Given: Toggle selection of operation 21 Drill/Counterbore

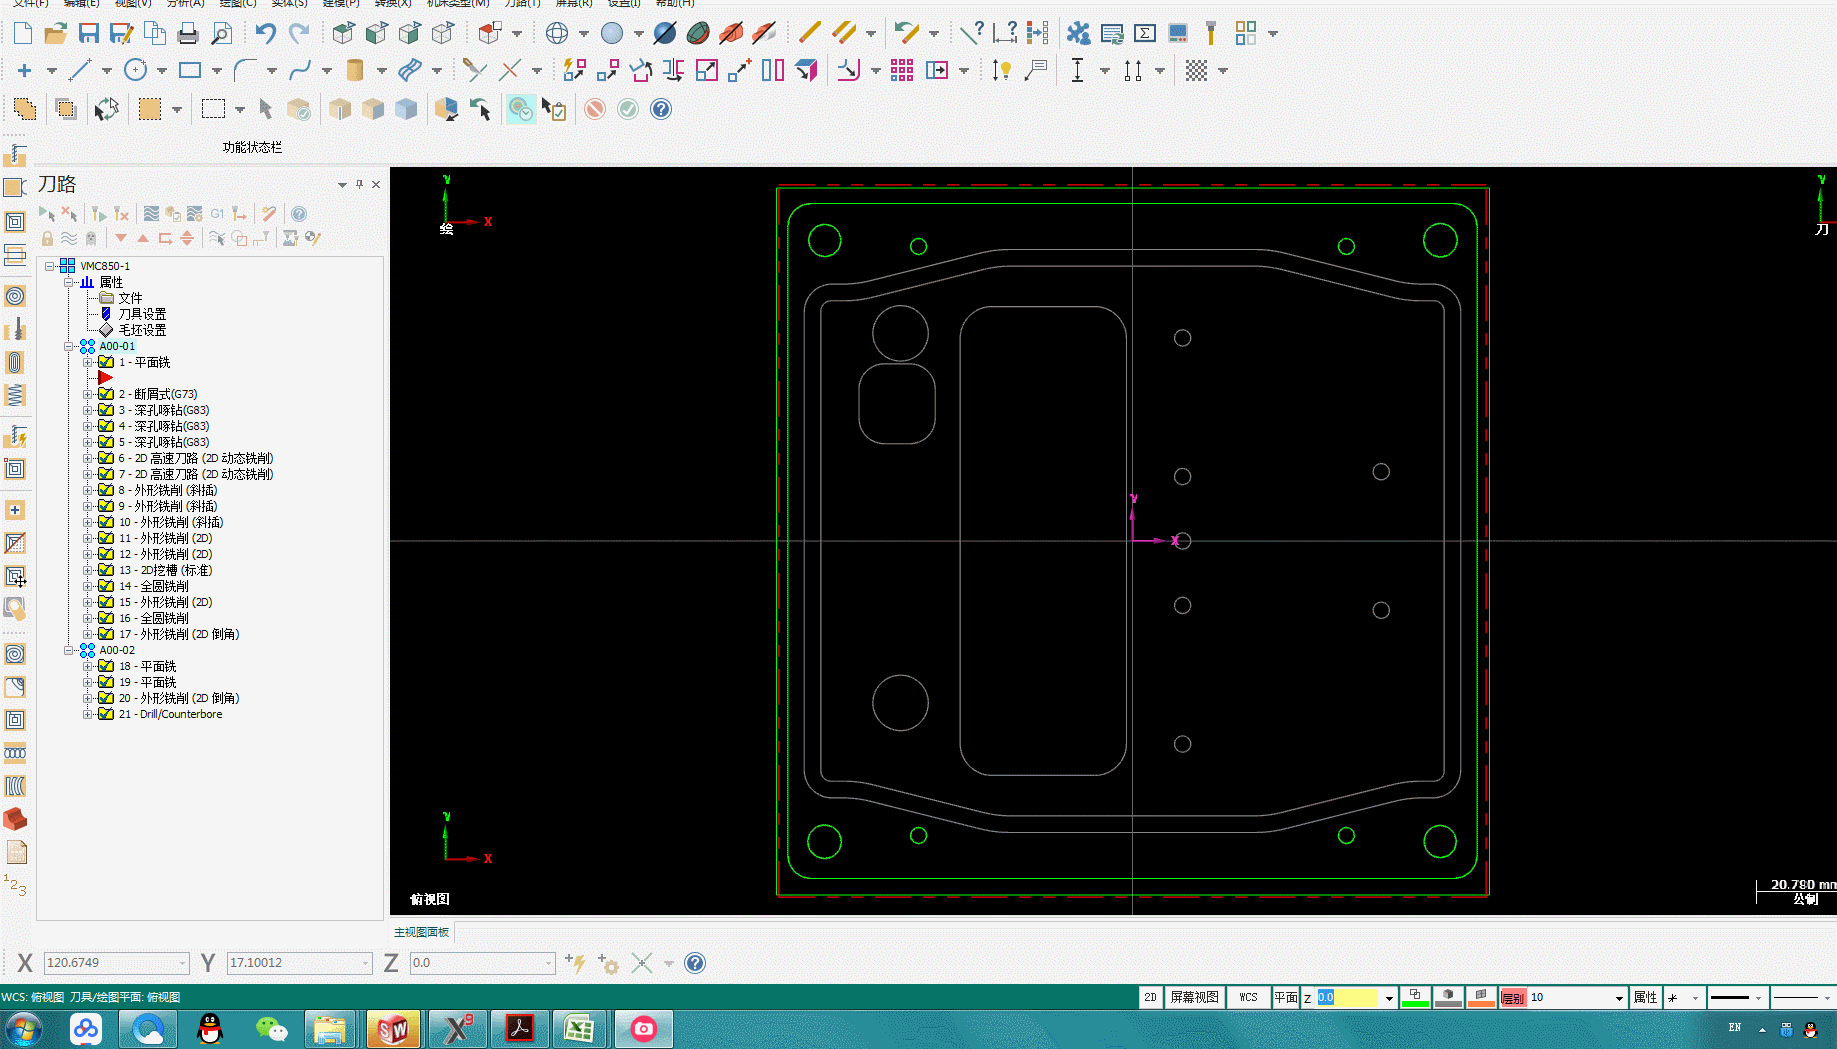Looking at the screenshot, I should coord(106,714).
